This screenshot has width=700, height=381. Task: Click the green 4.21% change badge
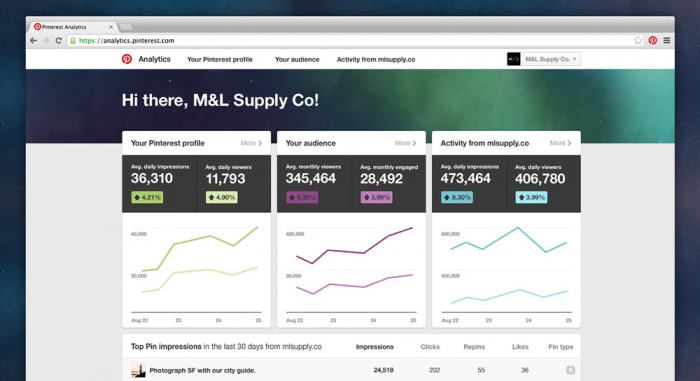[147, 197]
